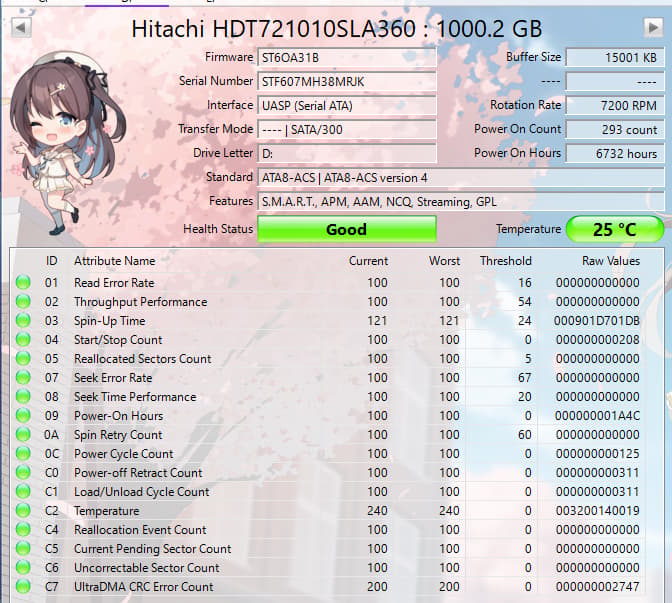Click the green status dot for Spin Retry Count

coord(23,435)
